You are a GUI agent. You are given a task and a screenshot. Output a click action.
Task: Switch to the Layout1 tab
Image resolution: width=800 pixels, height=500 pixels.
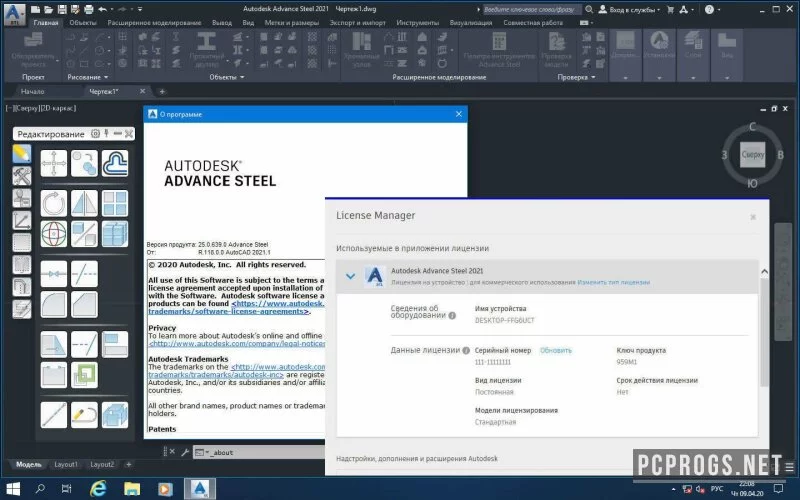click(x=66, y=464)
